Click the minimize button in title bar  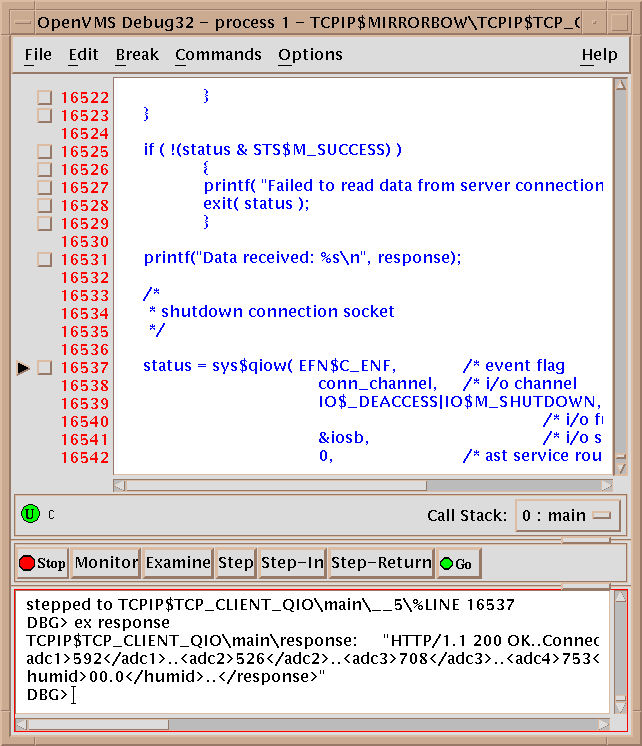coord(594,22)
